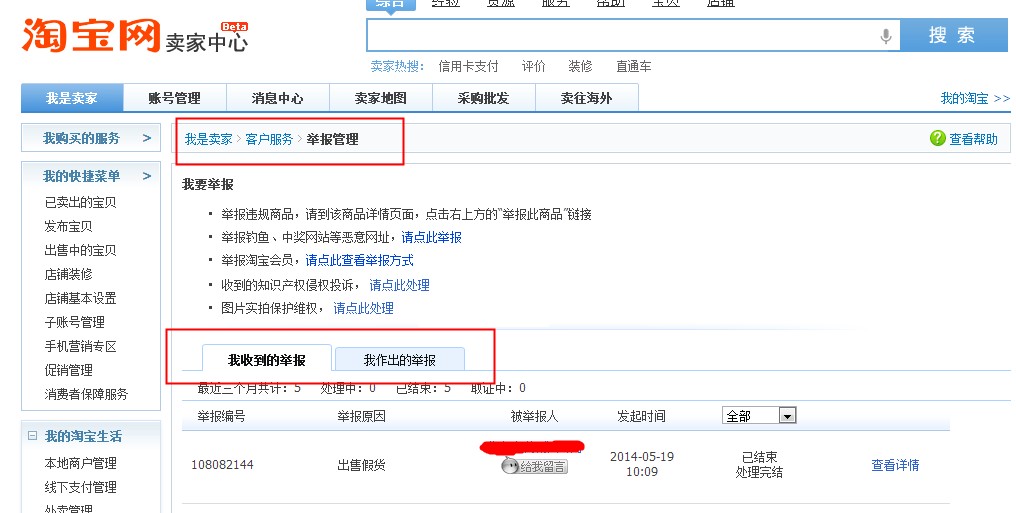Click 客户服务 in the breadcrumb
Viewport: 1016px width, 513px height.
point(269,139)
